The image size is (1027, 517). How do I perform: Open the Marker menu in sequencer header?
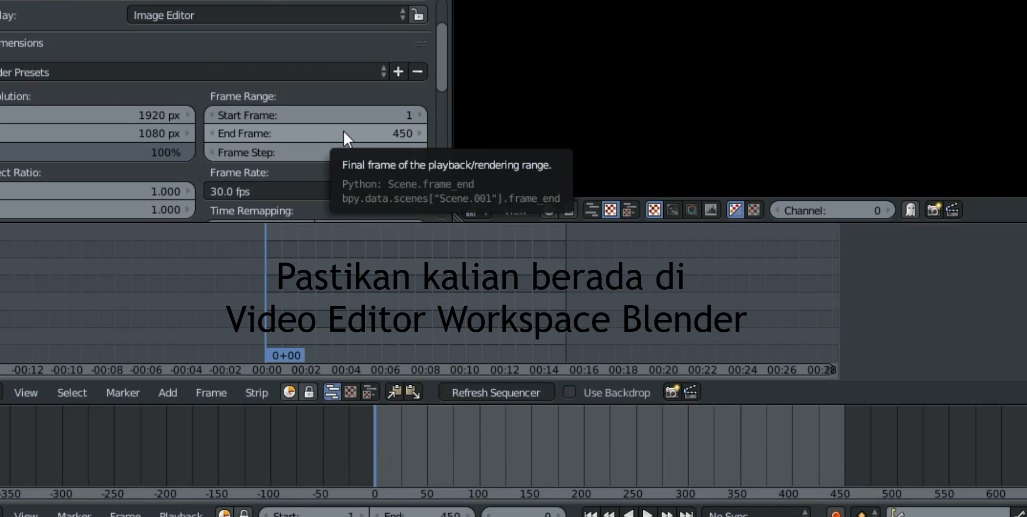pos(123,393)
